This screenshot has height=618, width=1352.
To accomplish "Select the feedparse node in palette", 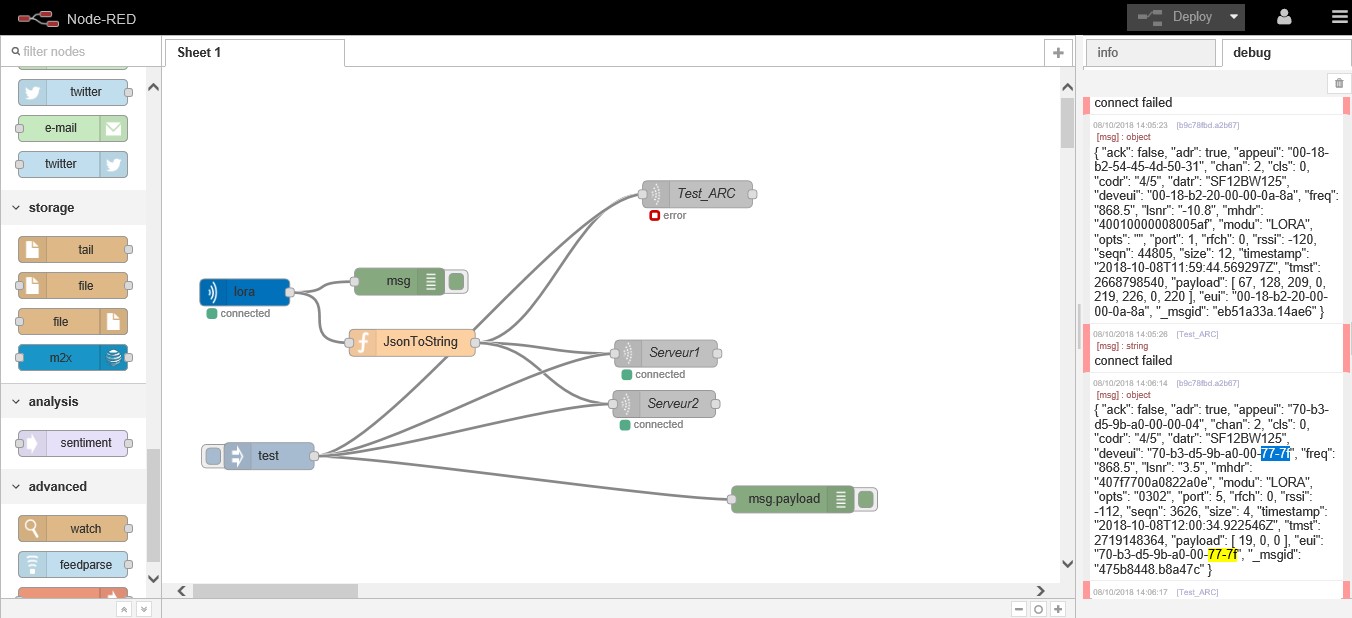I will 73,564.
